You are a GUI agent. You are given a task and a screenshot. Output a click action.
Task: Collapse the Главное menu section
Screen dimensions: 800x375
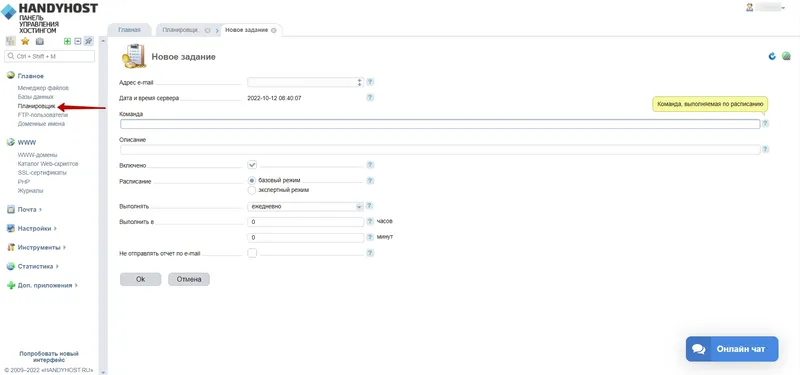coord(31,76)
